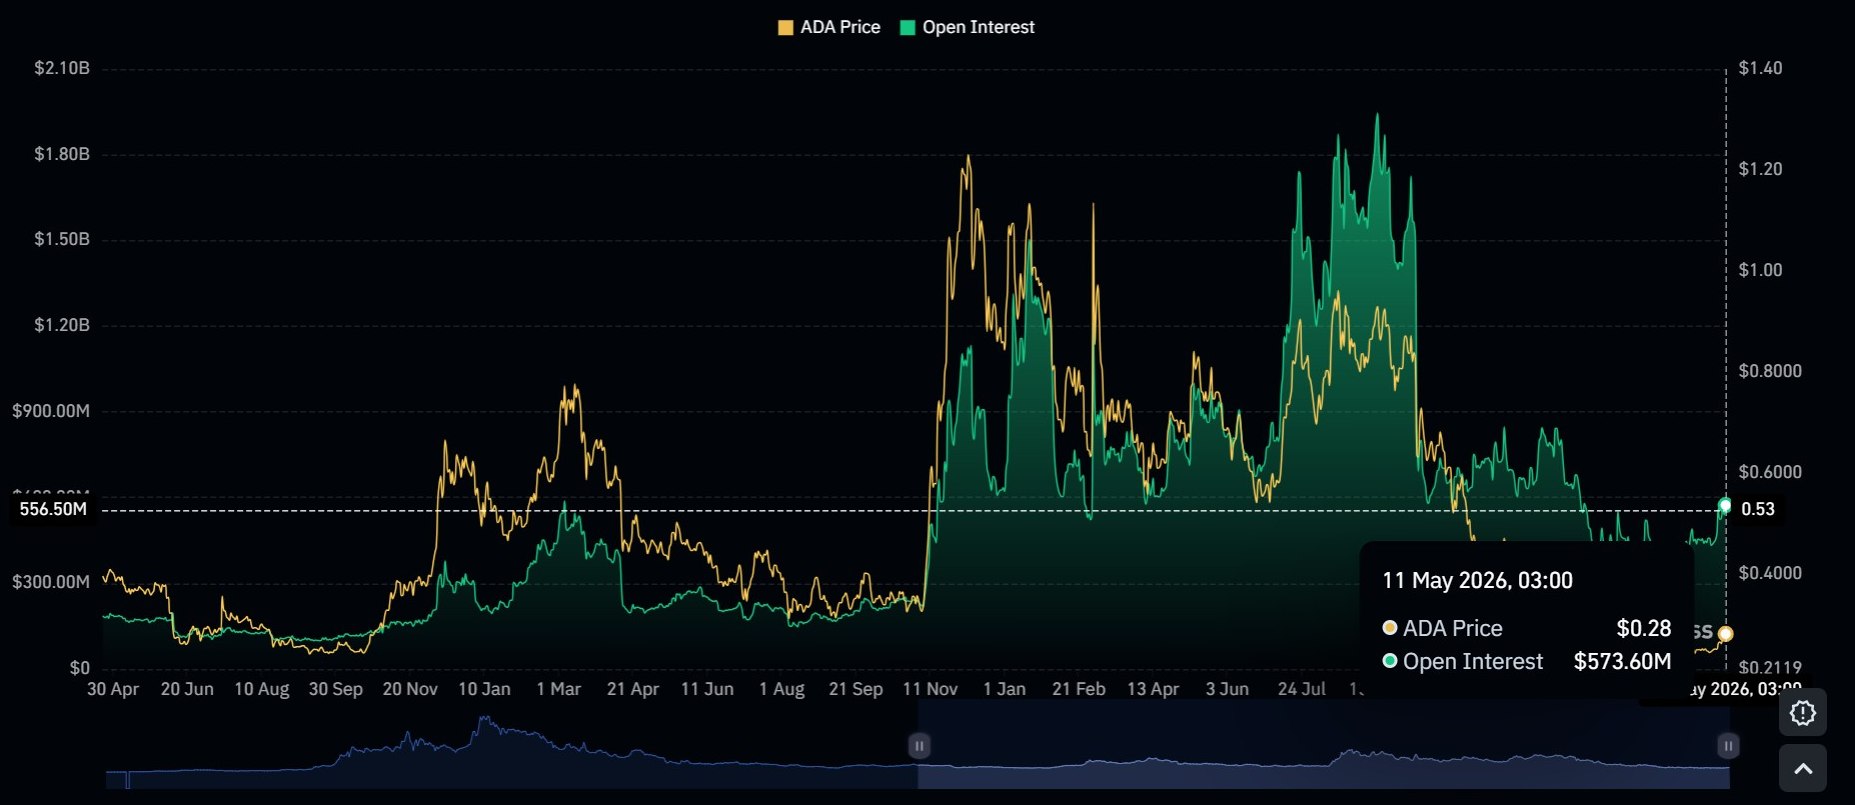Click the 3 Jun date label
Image resolution: width=1855 pixels, height=805 pixels.
click(x=1228, y=689)
